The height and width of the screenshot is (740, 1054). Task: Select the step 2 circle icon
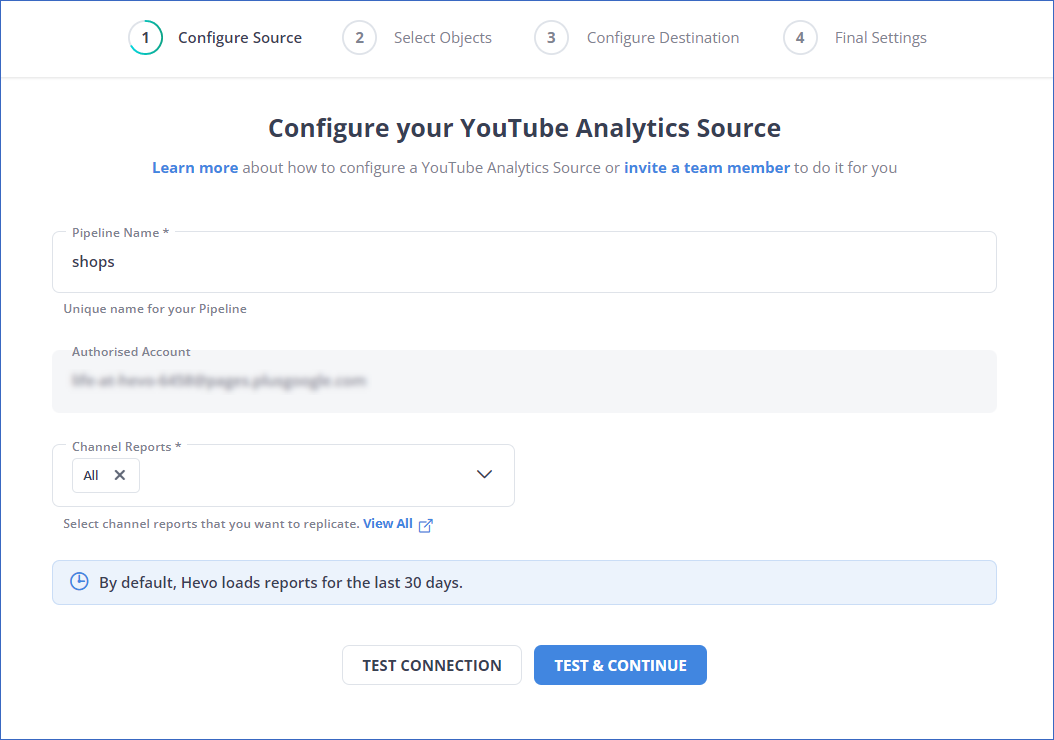[360, 38]
